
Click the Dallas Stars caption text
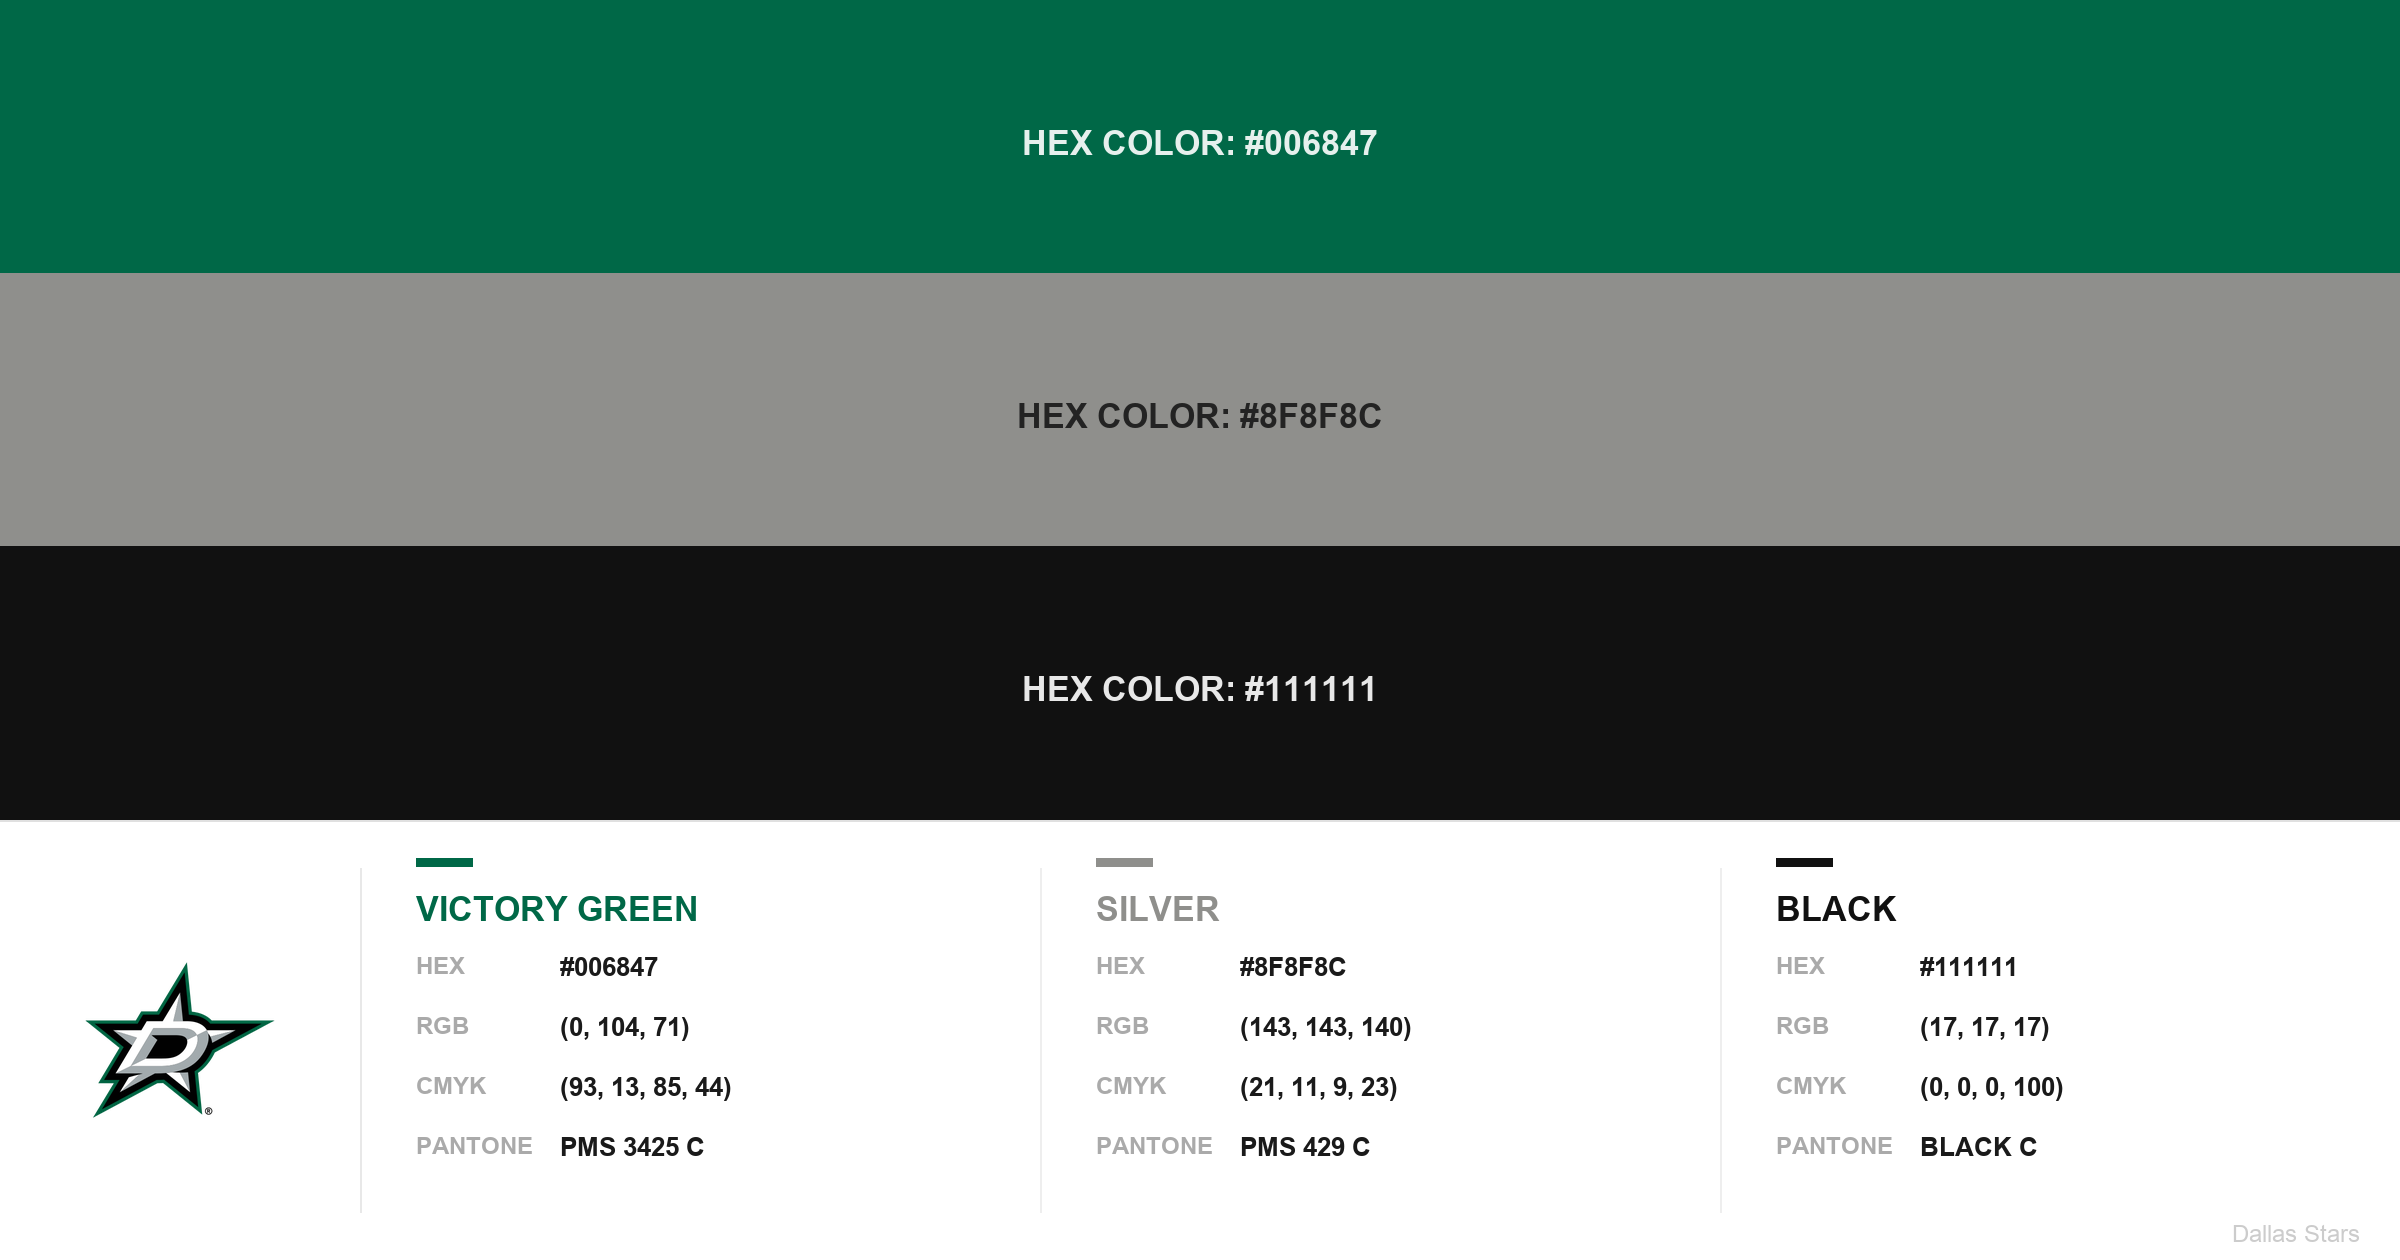[x=2295, y=1234]
